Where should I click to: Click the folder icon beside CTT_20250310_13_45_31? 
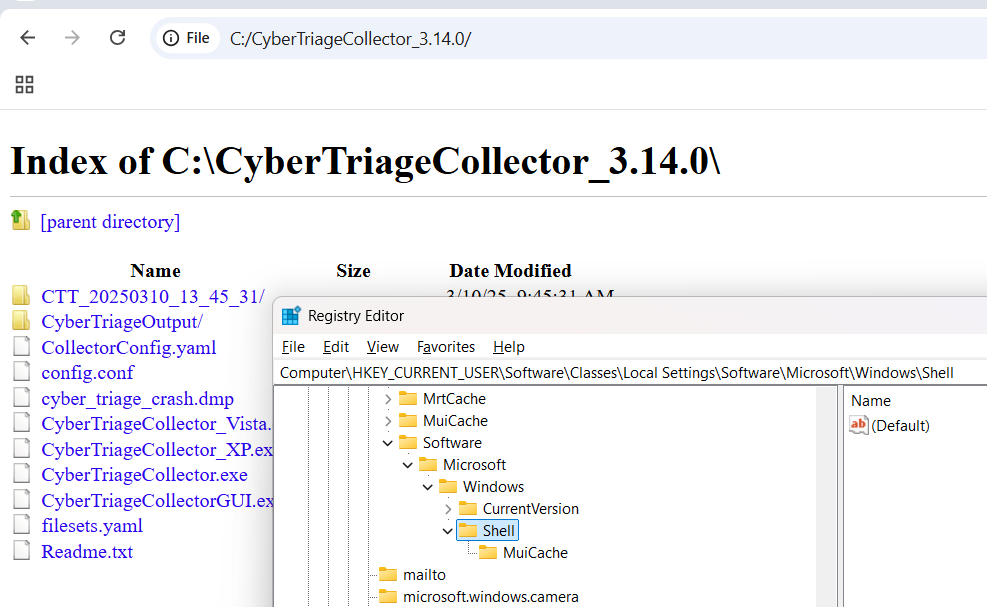coord(21,295)
